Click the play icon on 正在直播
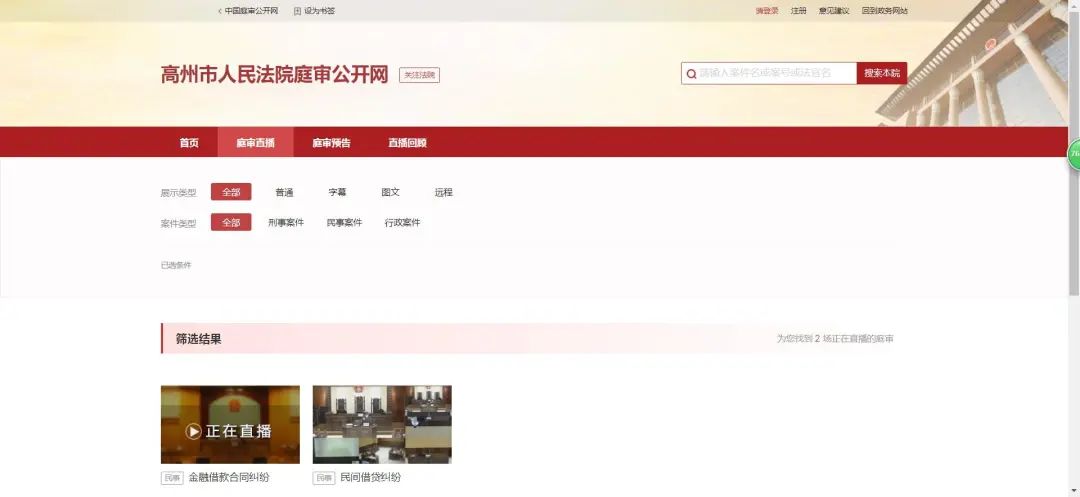 194,431
